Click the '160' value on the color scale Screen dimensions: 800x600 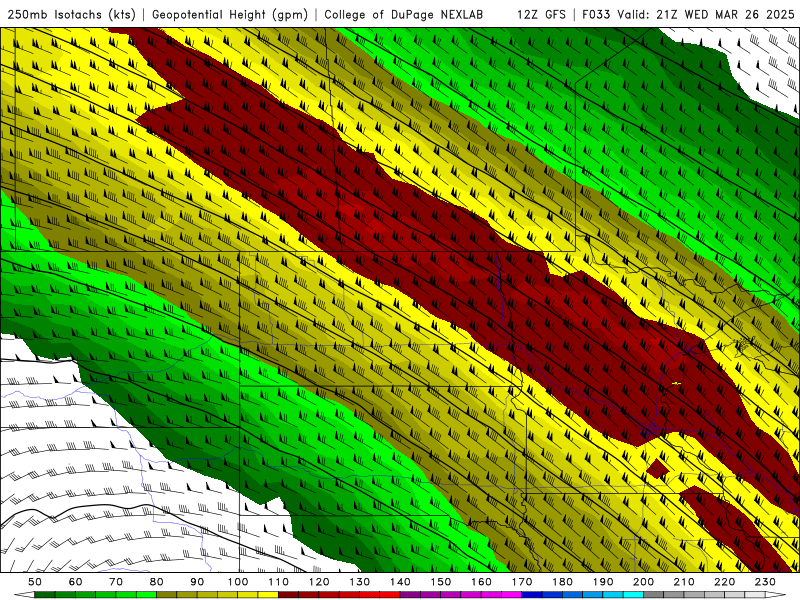pos(481,582)
